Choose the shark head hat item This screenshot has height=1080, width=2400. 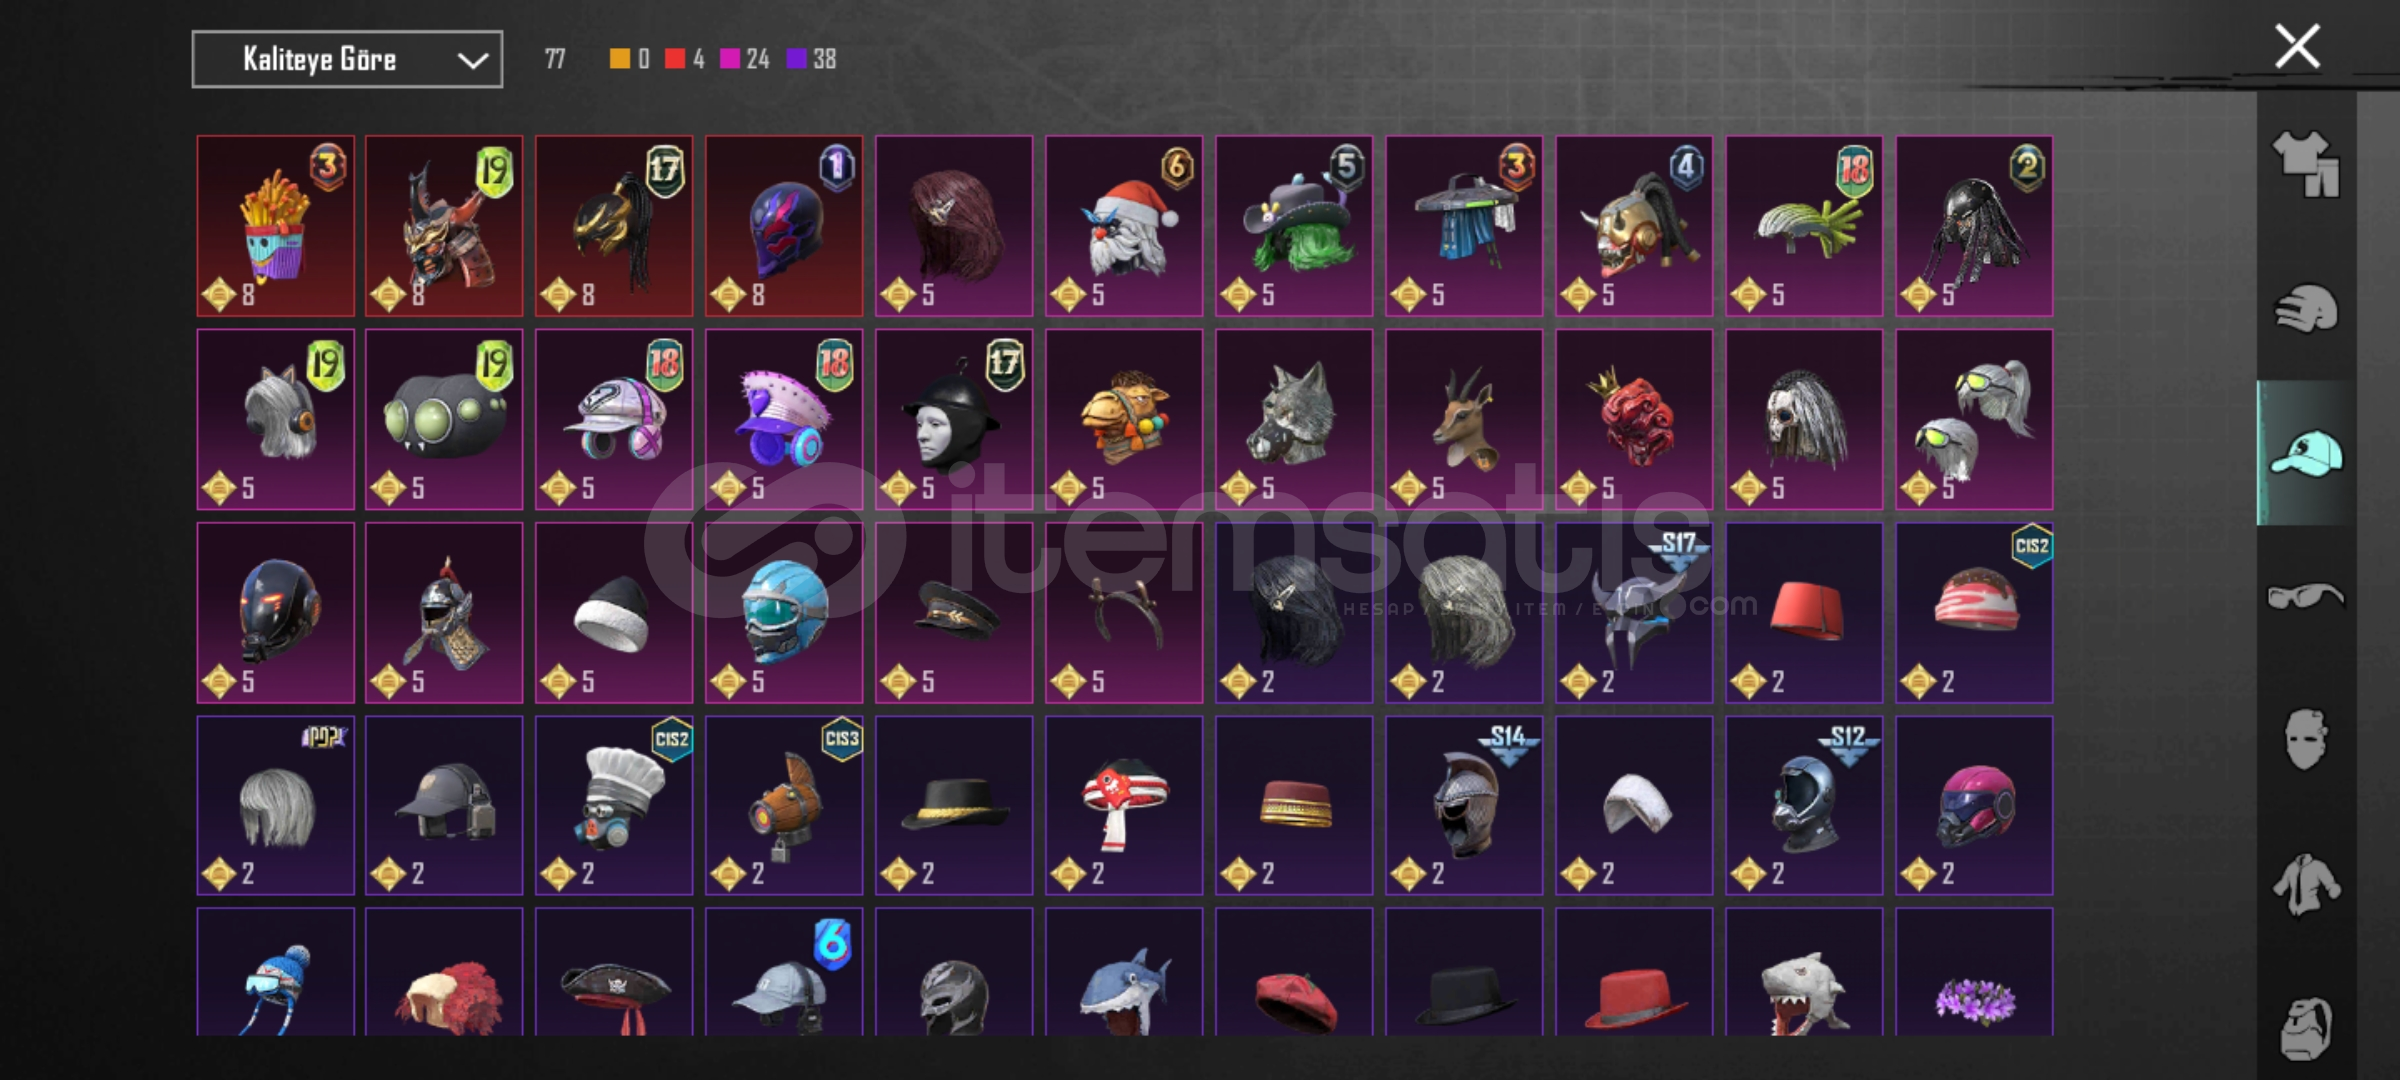(x=1124, y=972)
